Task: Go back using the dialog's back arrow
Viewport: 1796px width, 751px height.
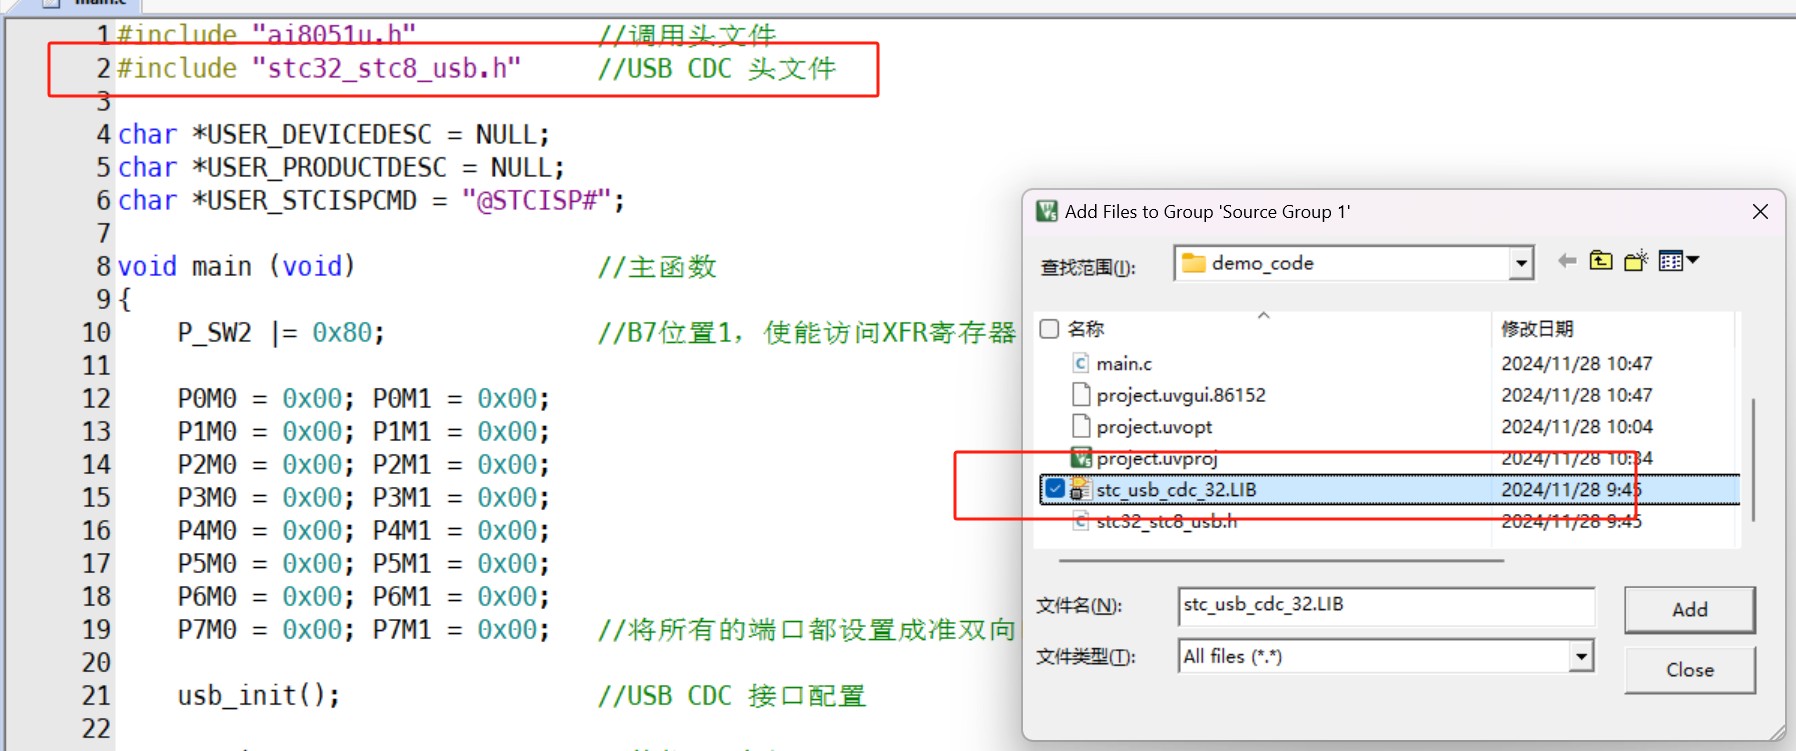Action: coord(1567,261)
